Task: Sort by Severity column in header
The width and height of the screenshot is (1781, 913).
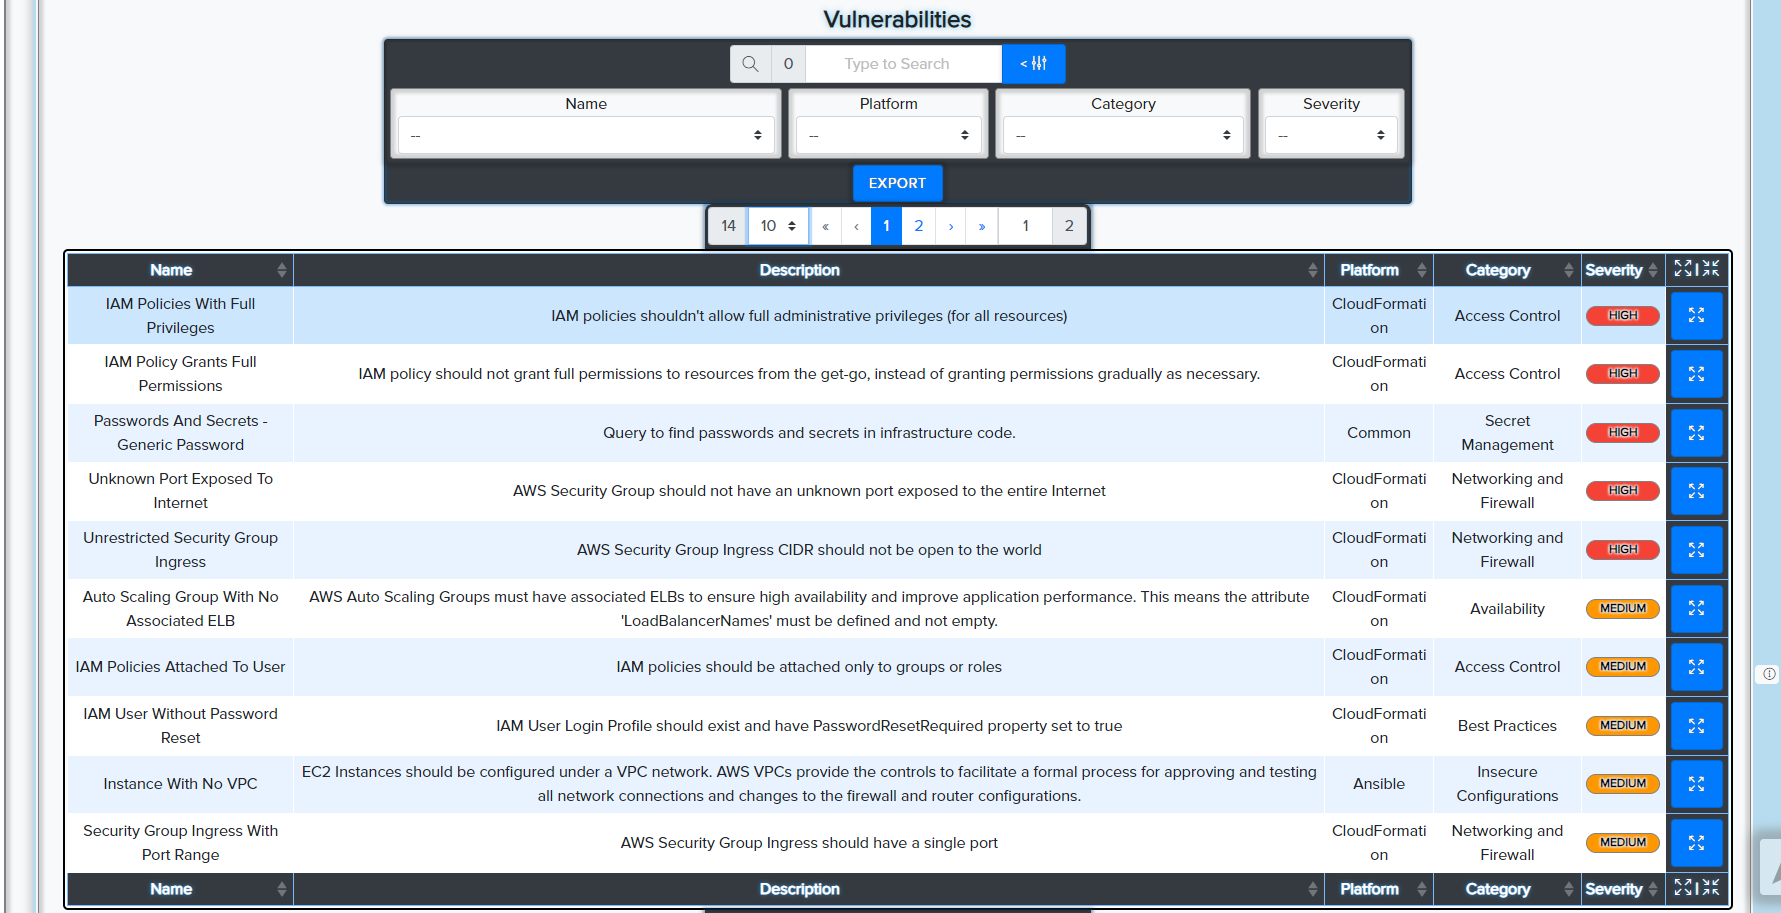Action: click(1623, 270)
